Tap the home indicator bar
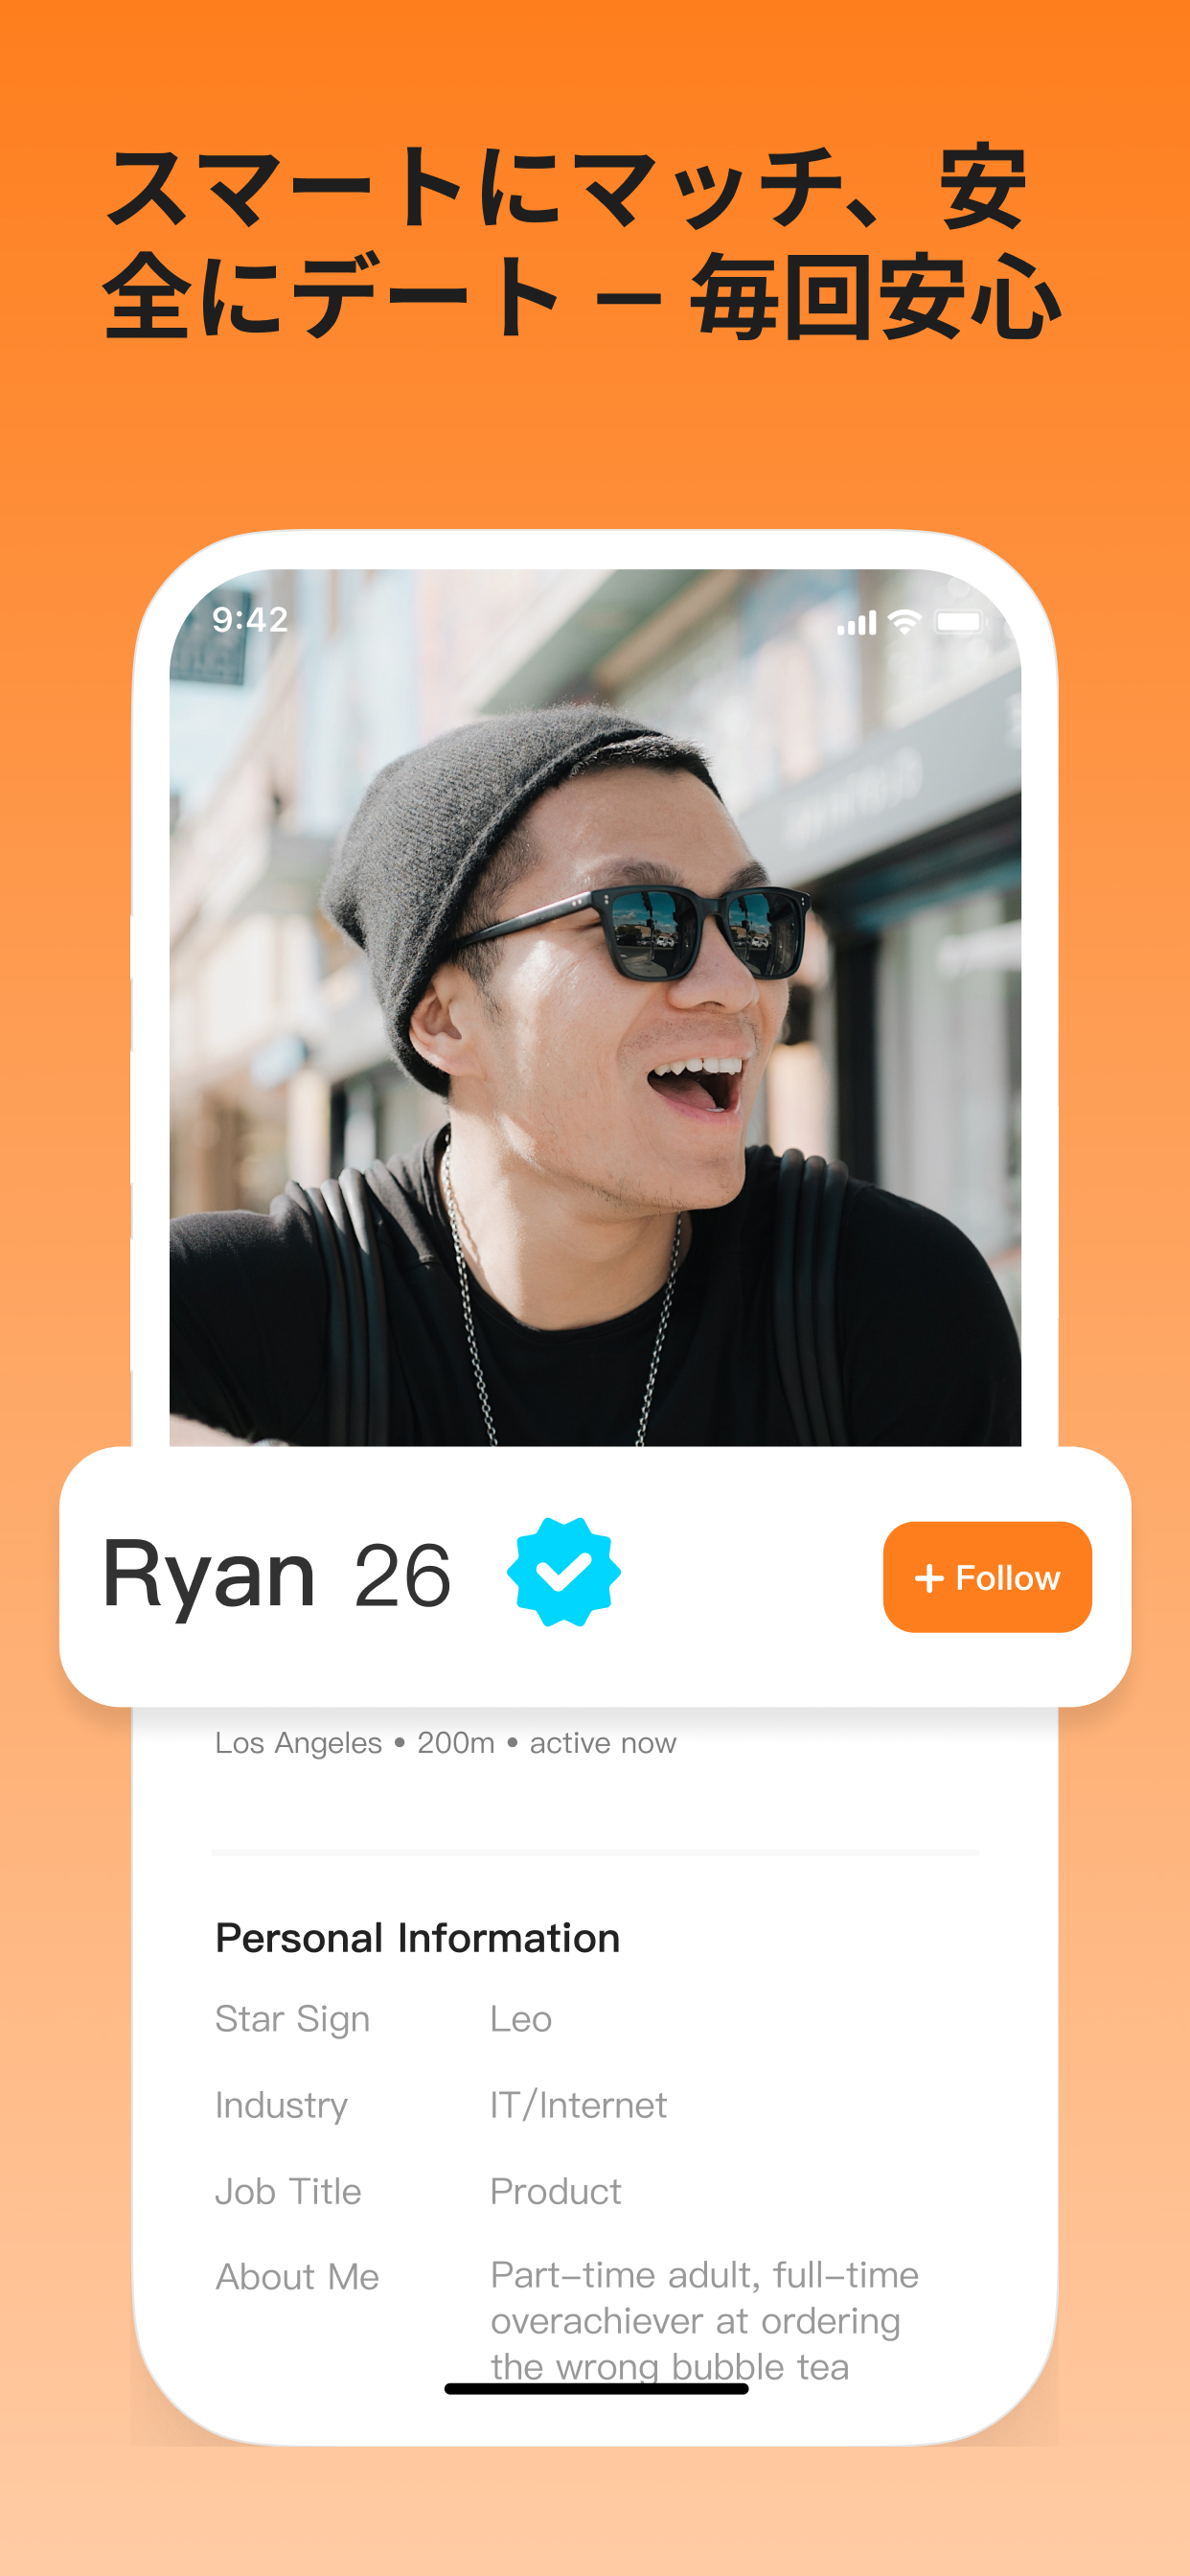1190x2576 pixels. 596,2389
